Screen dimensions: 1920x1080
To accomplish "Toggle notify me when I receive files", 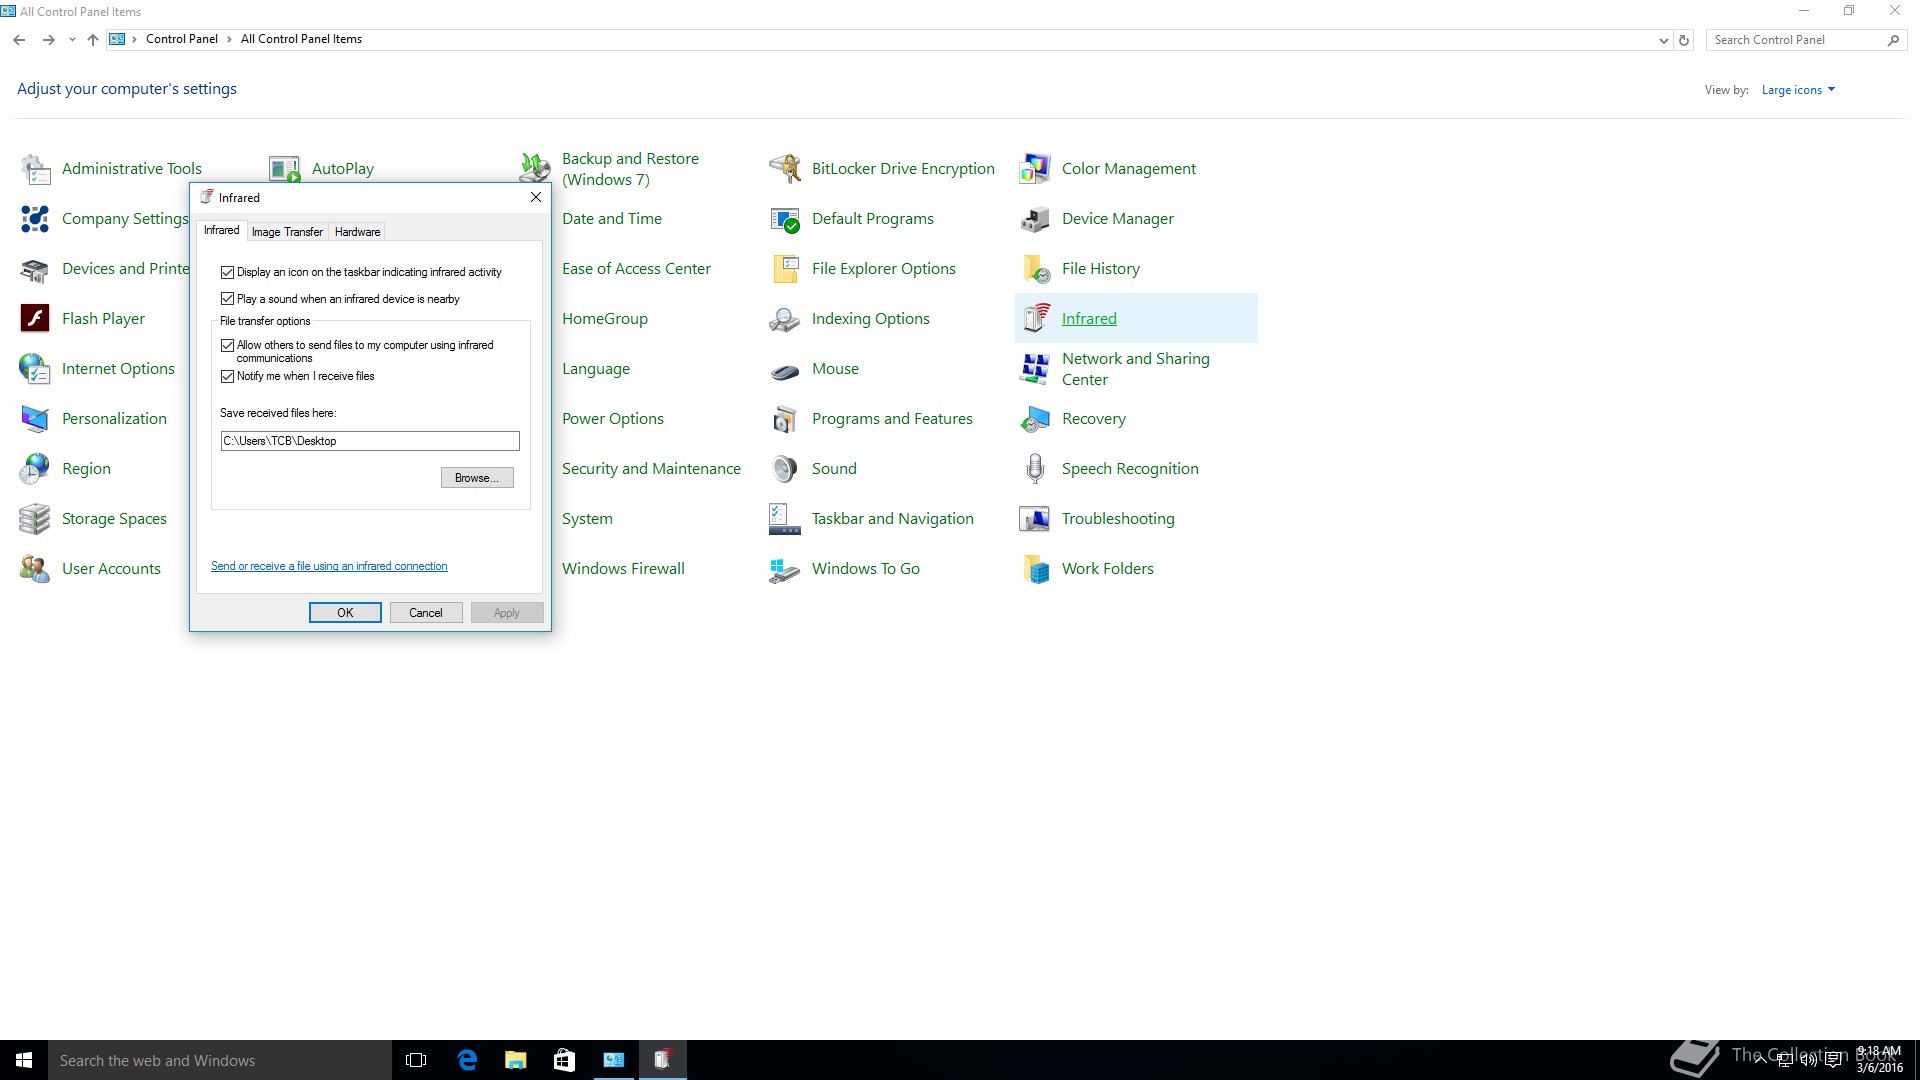I will coord(228,376).
